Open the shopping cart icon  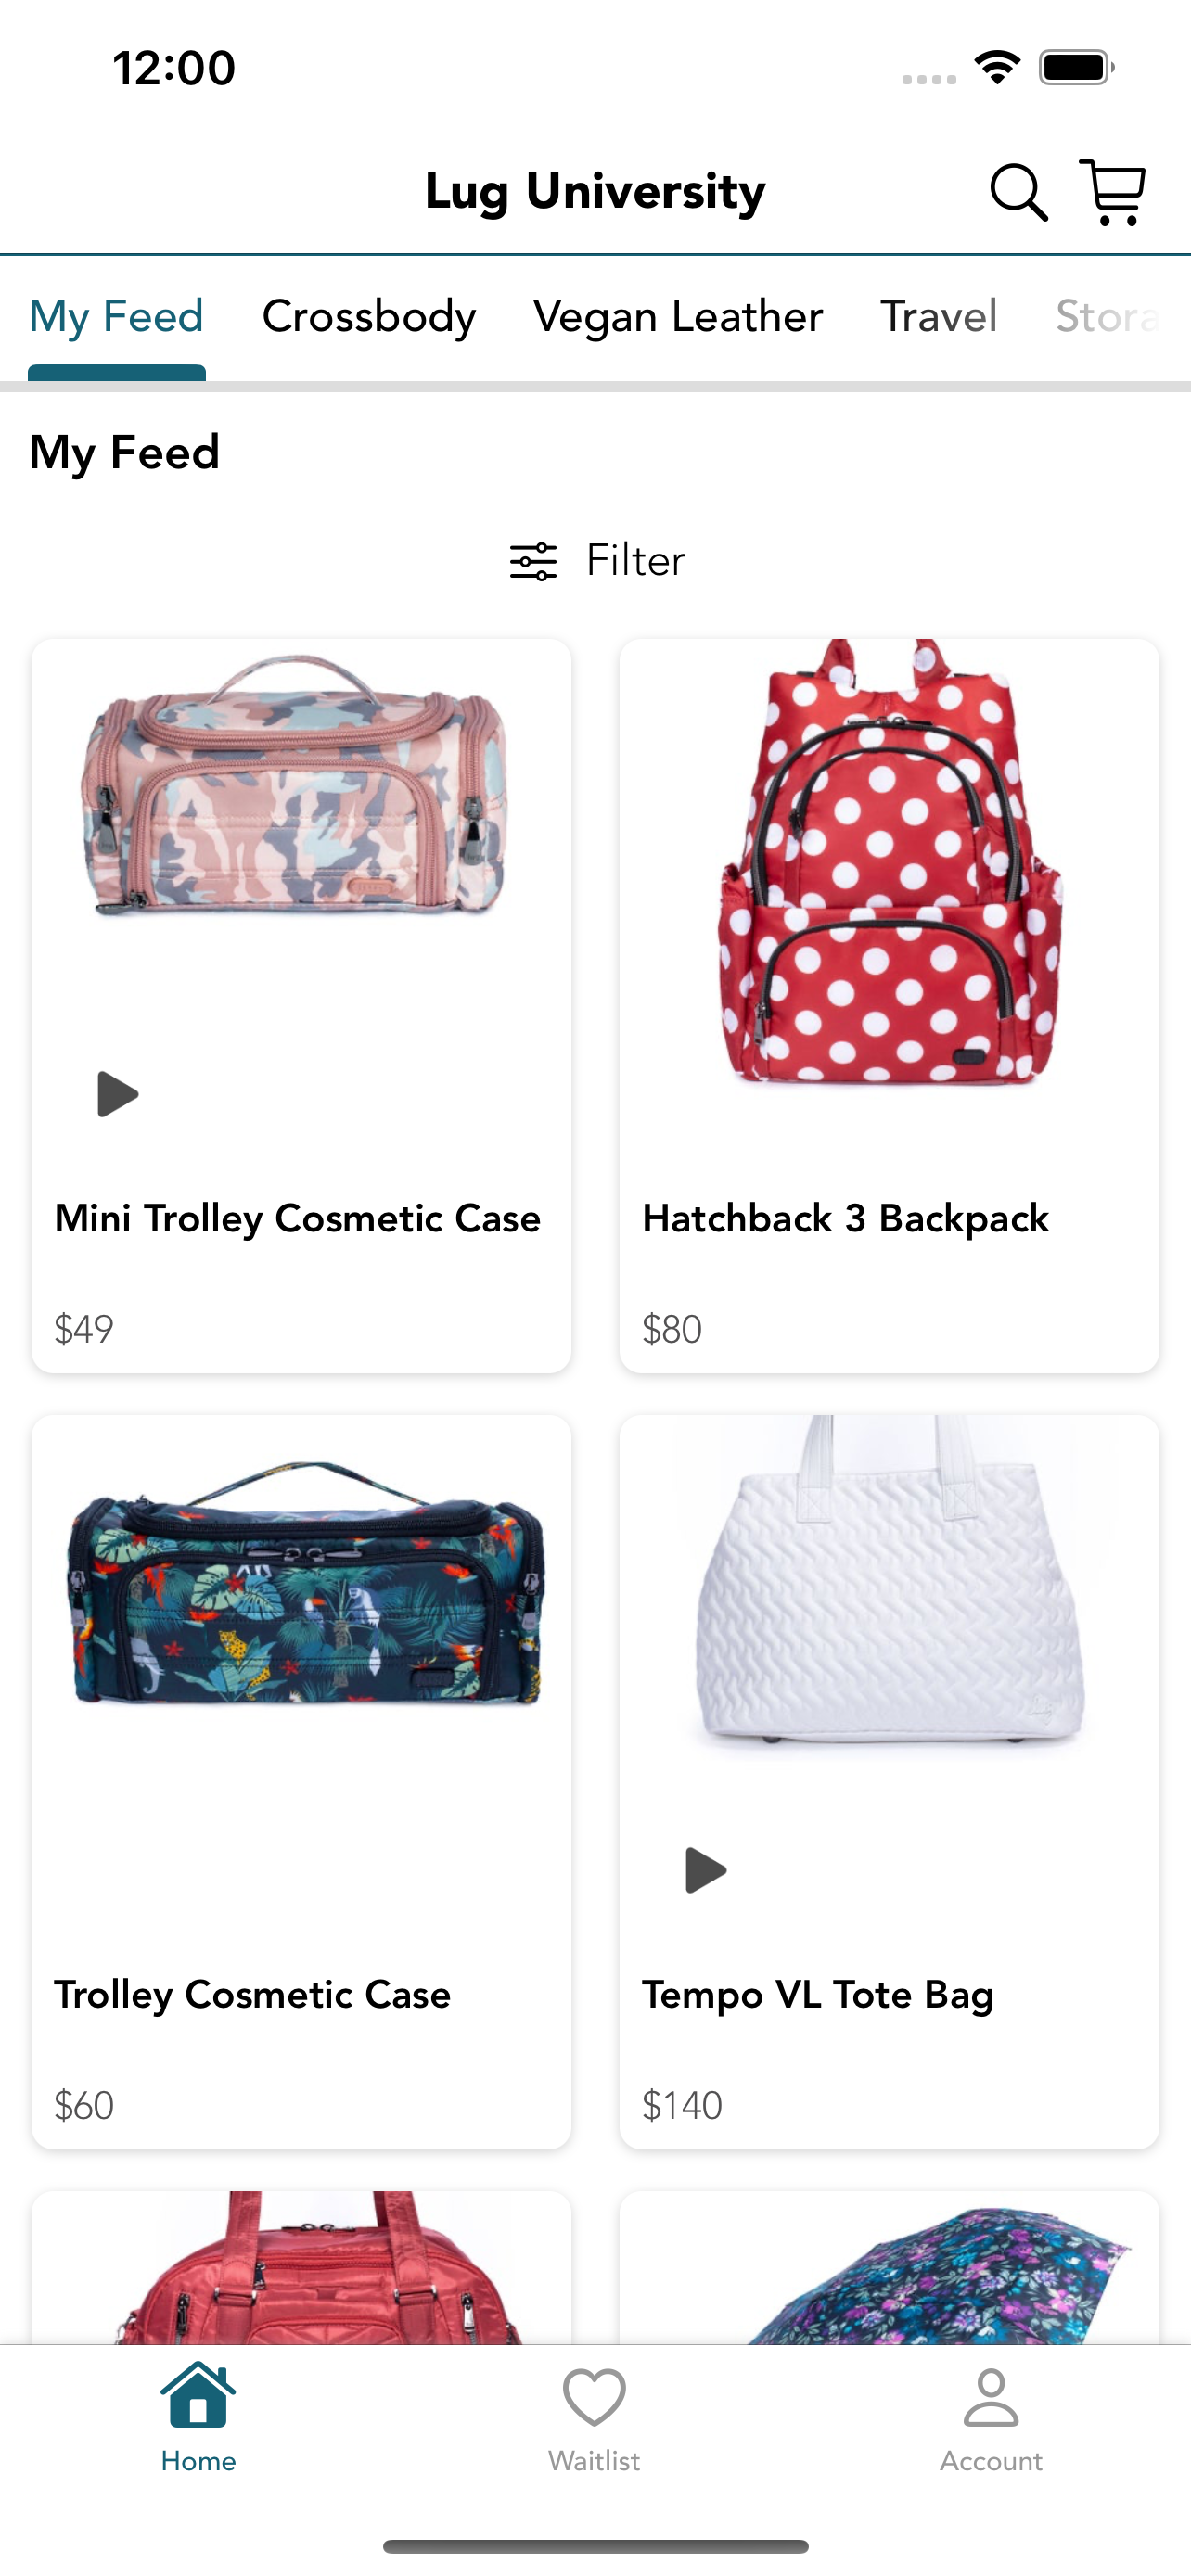(x=1112, y=192)
